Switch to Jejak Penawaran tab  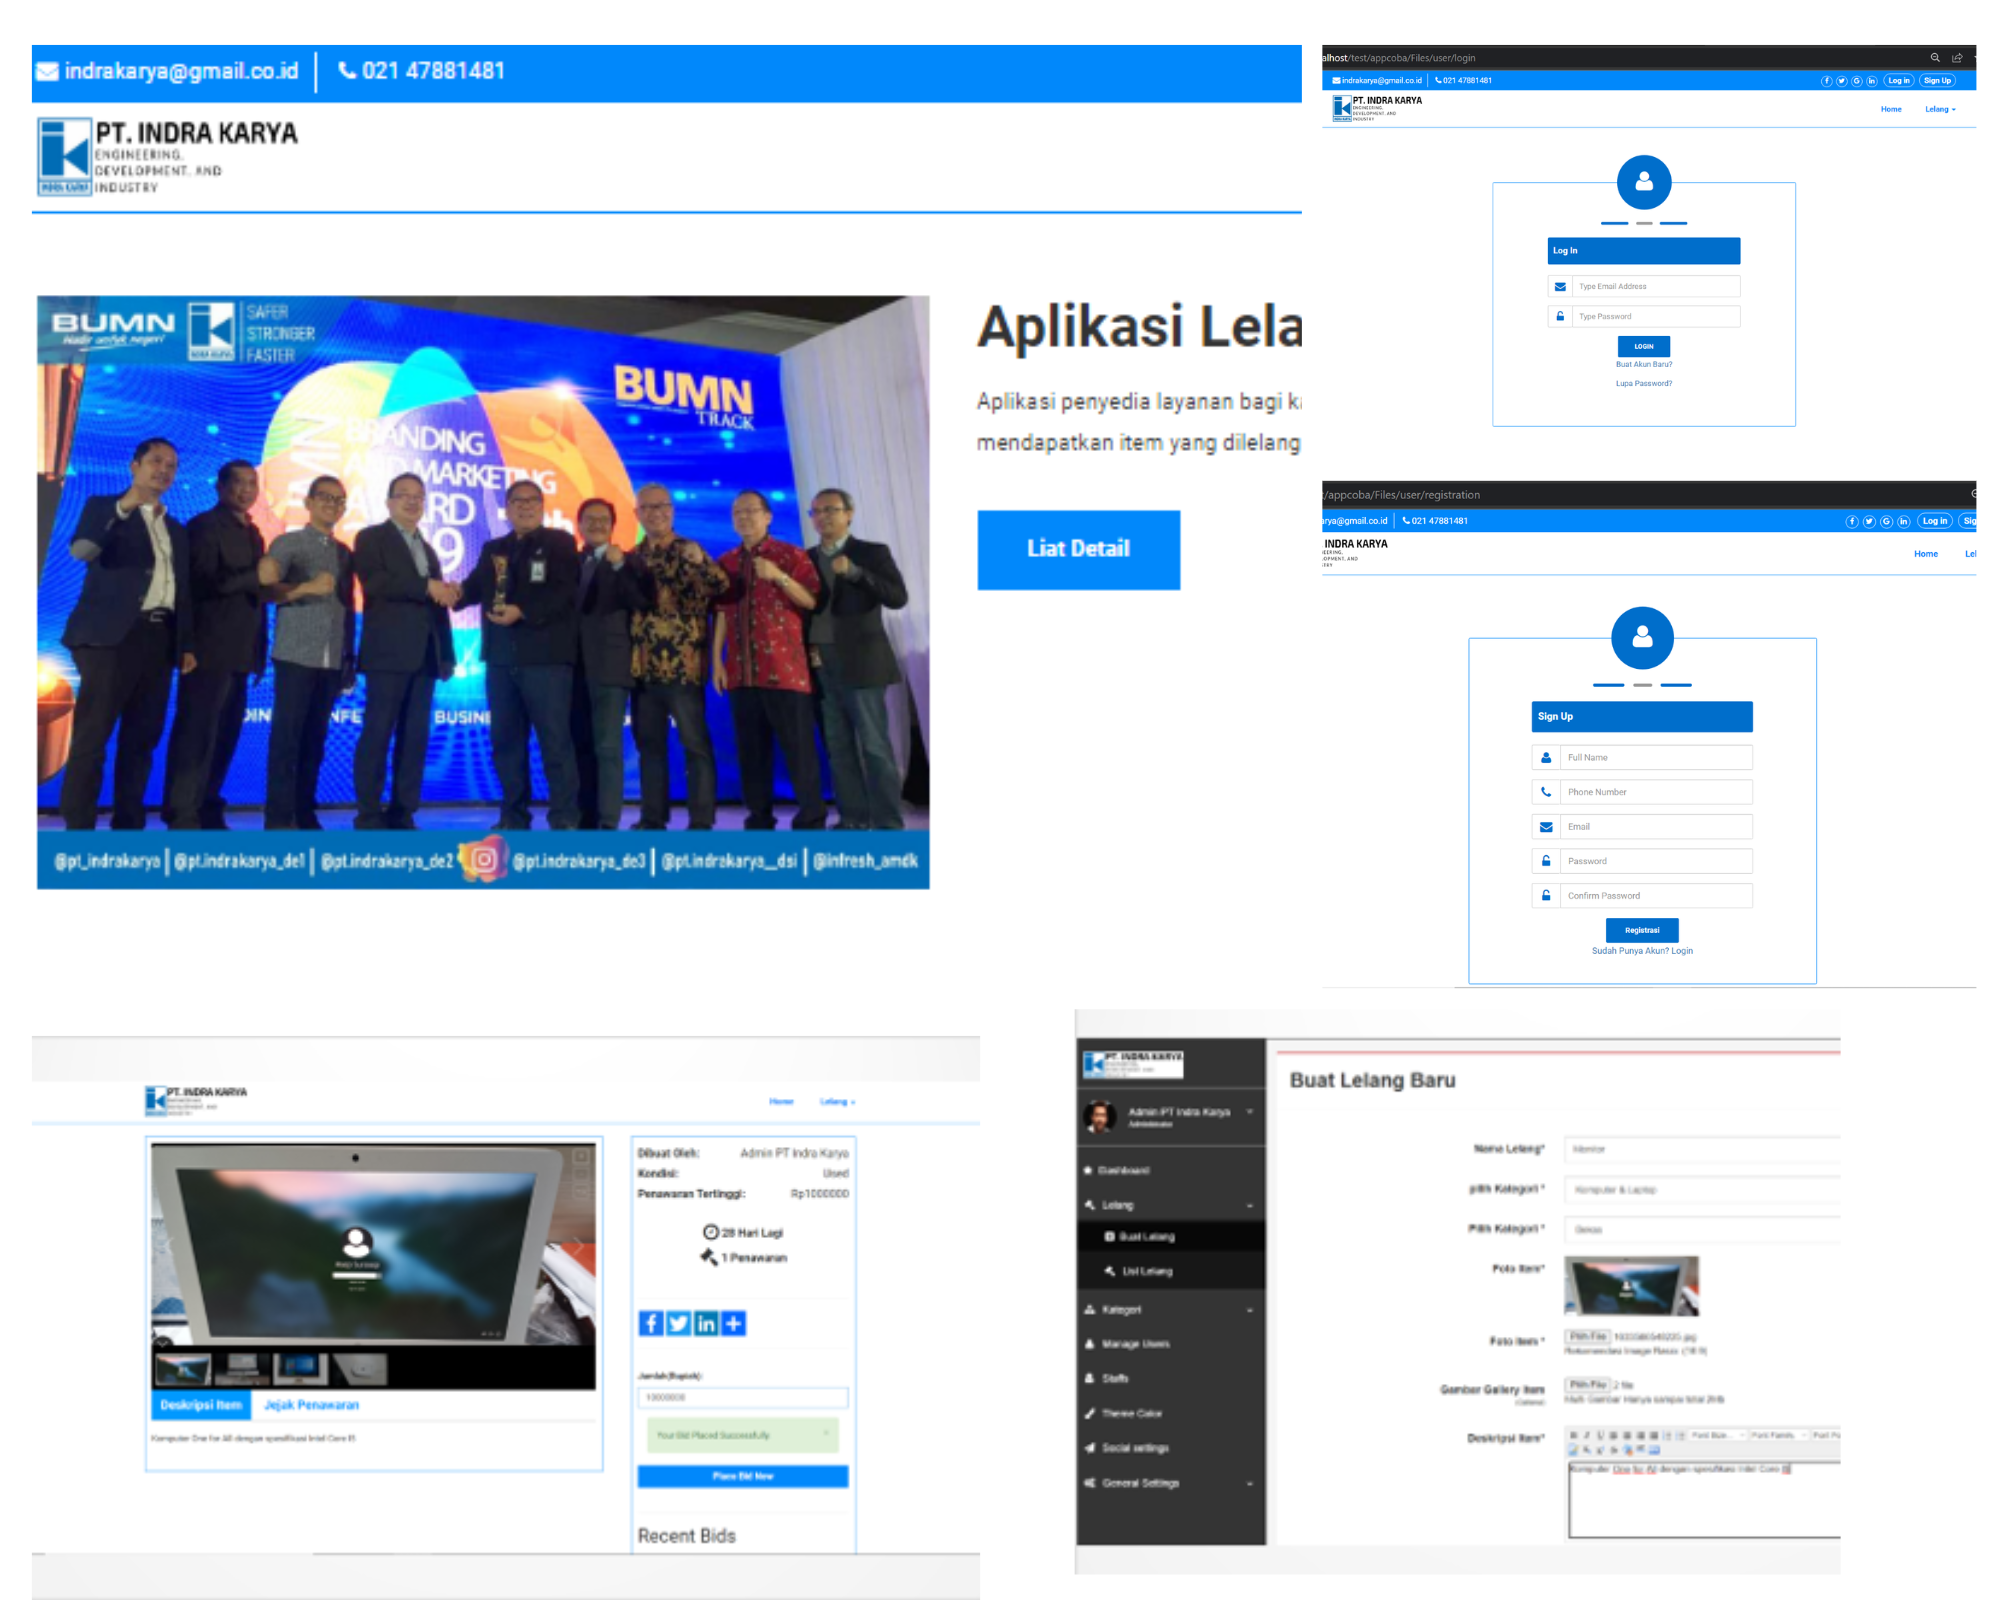pos(311,1404)
